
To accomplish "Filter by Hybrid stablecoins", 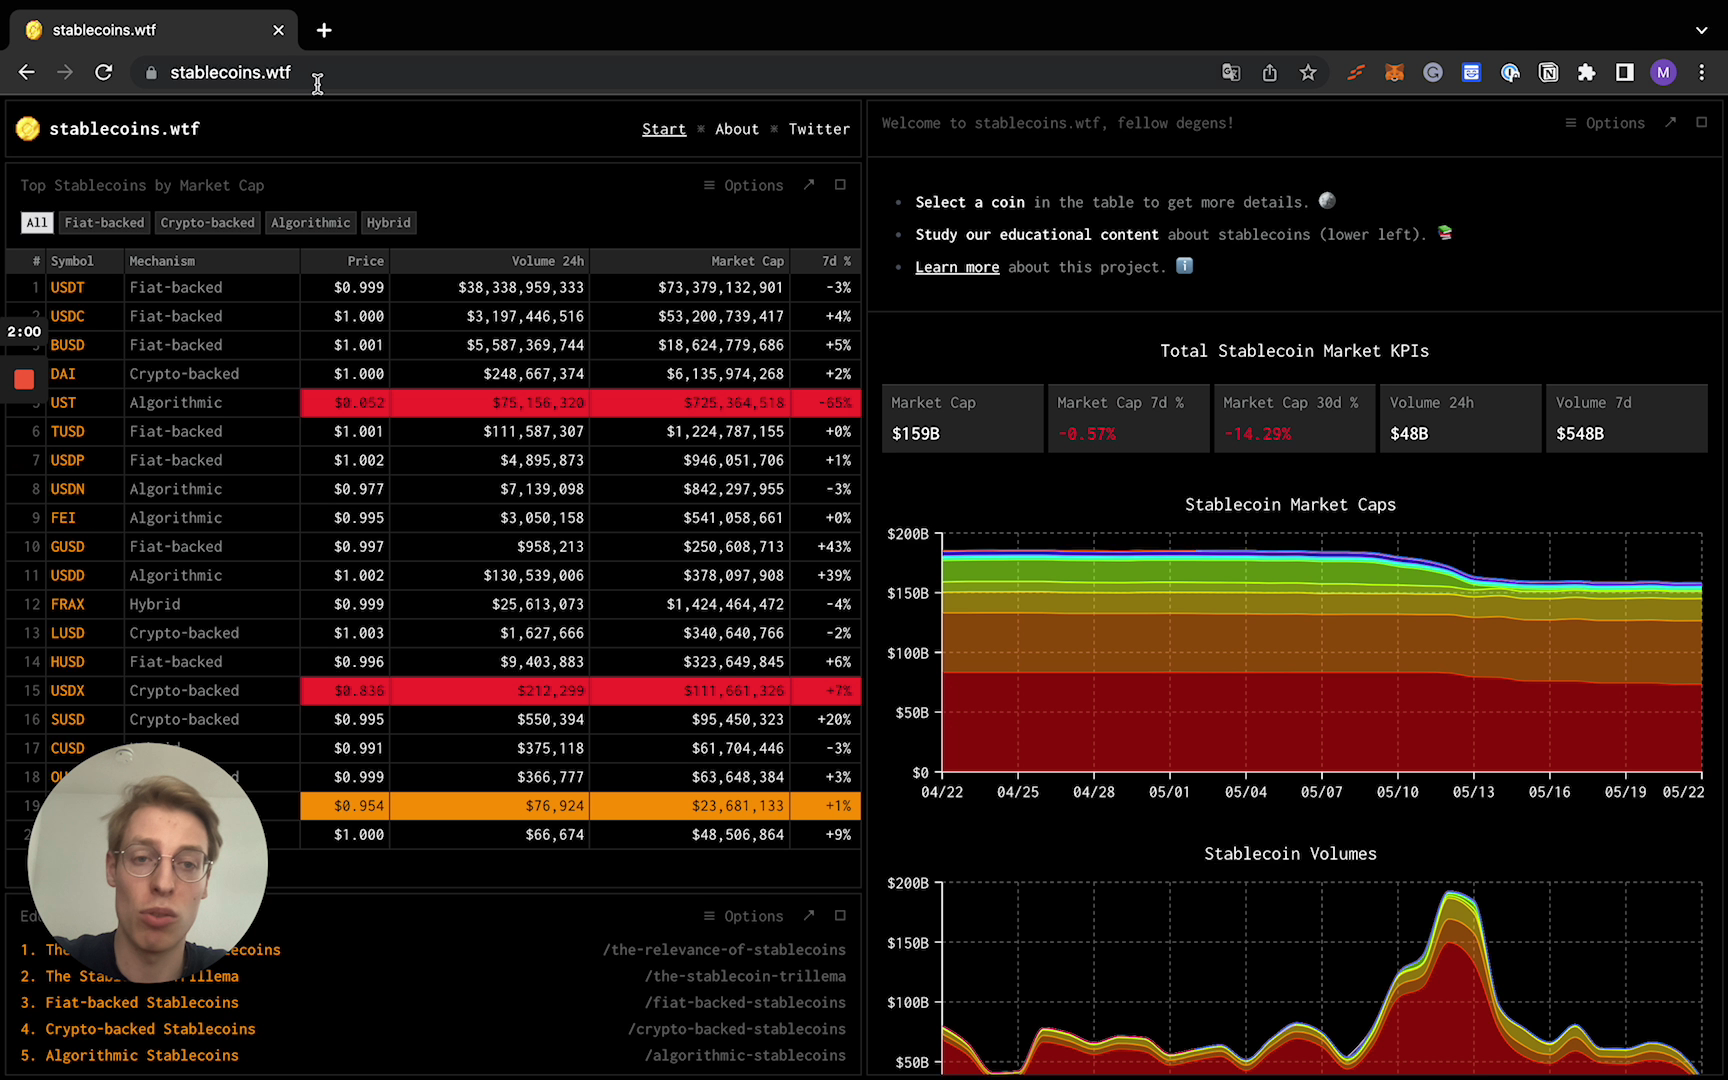I will click(388, 222).
